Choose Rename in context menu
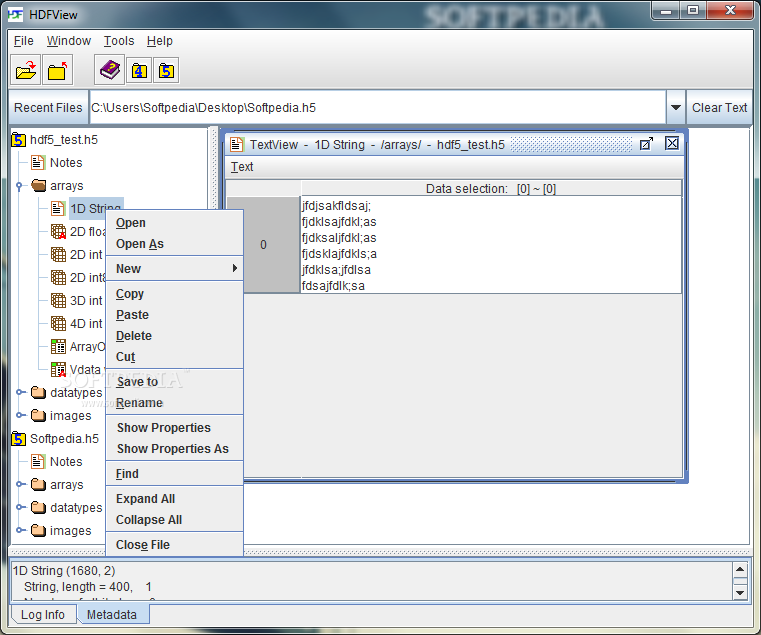This screenshot has height=635, width=761. click(x=174, y=403)
